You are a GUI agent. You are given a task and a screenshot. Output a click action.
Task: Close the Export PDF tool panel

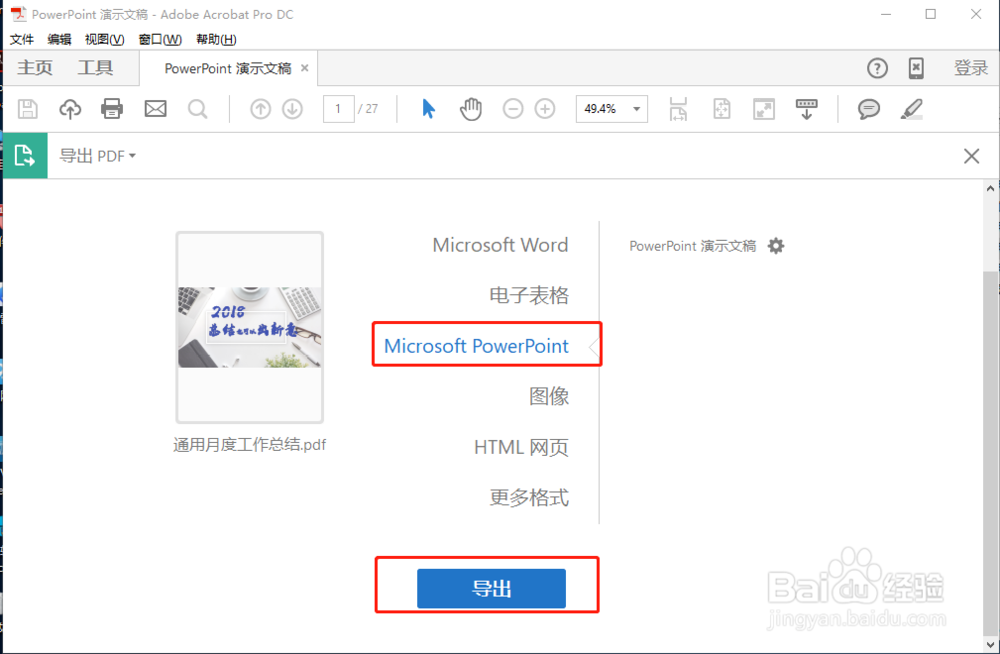click(x=971, y=156)
